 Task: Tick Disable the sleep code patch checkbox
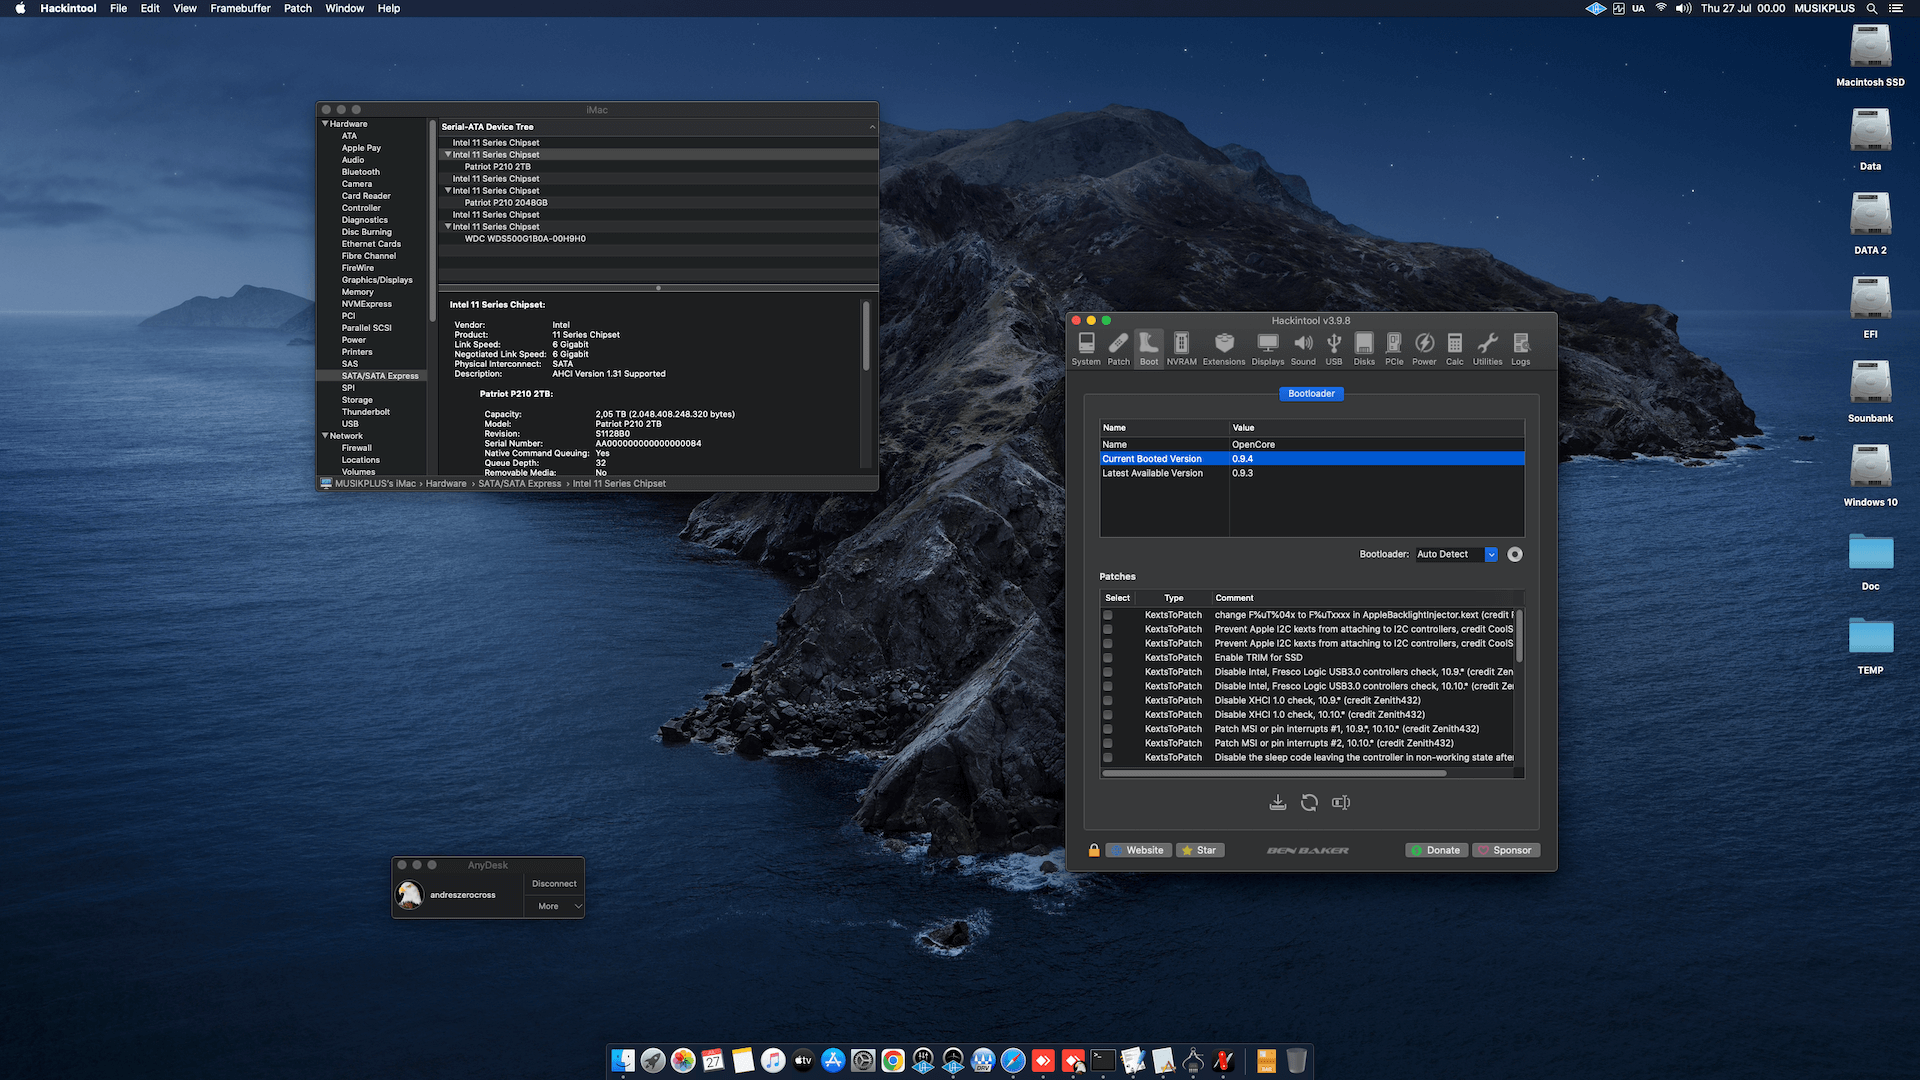[x=1107, y=757]
